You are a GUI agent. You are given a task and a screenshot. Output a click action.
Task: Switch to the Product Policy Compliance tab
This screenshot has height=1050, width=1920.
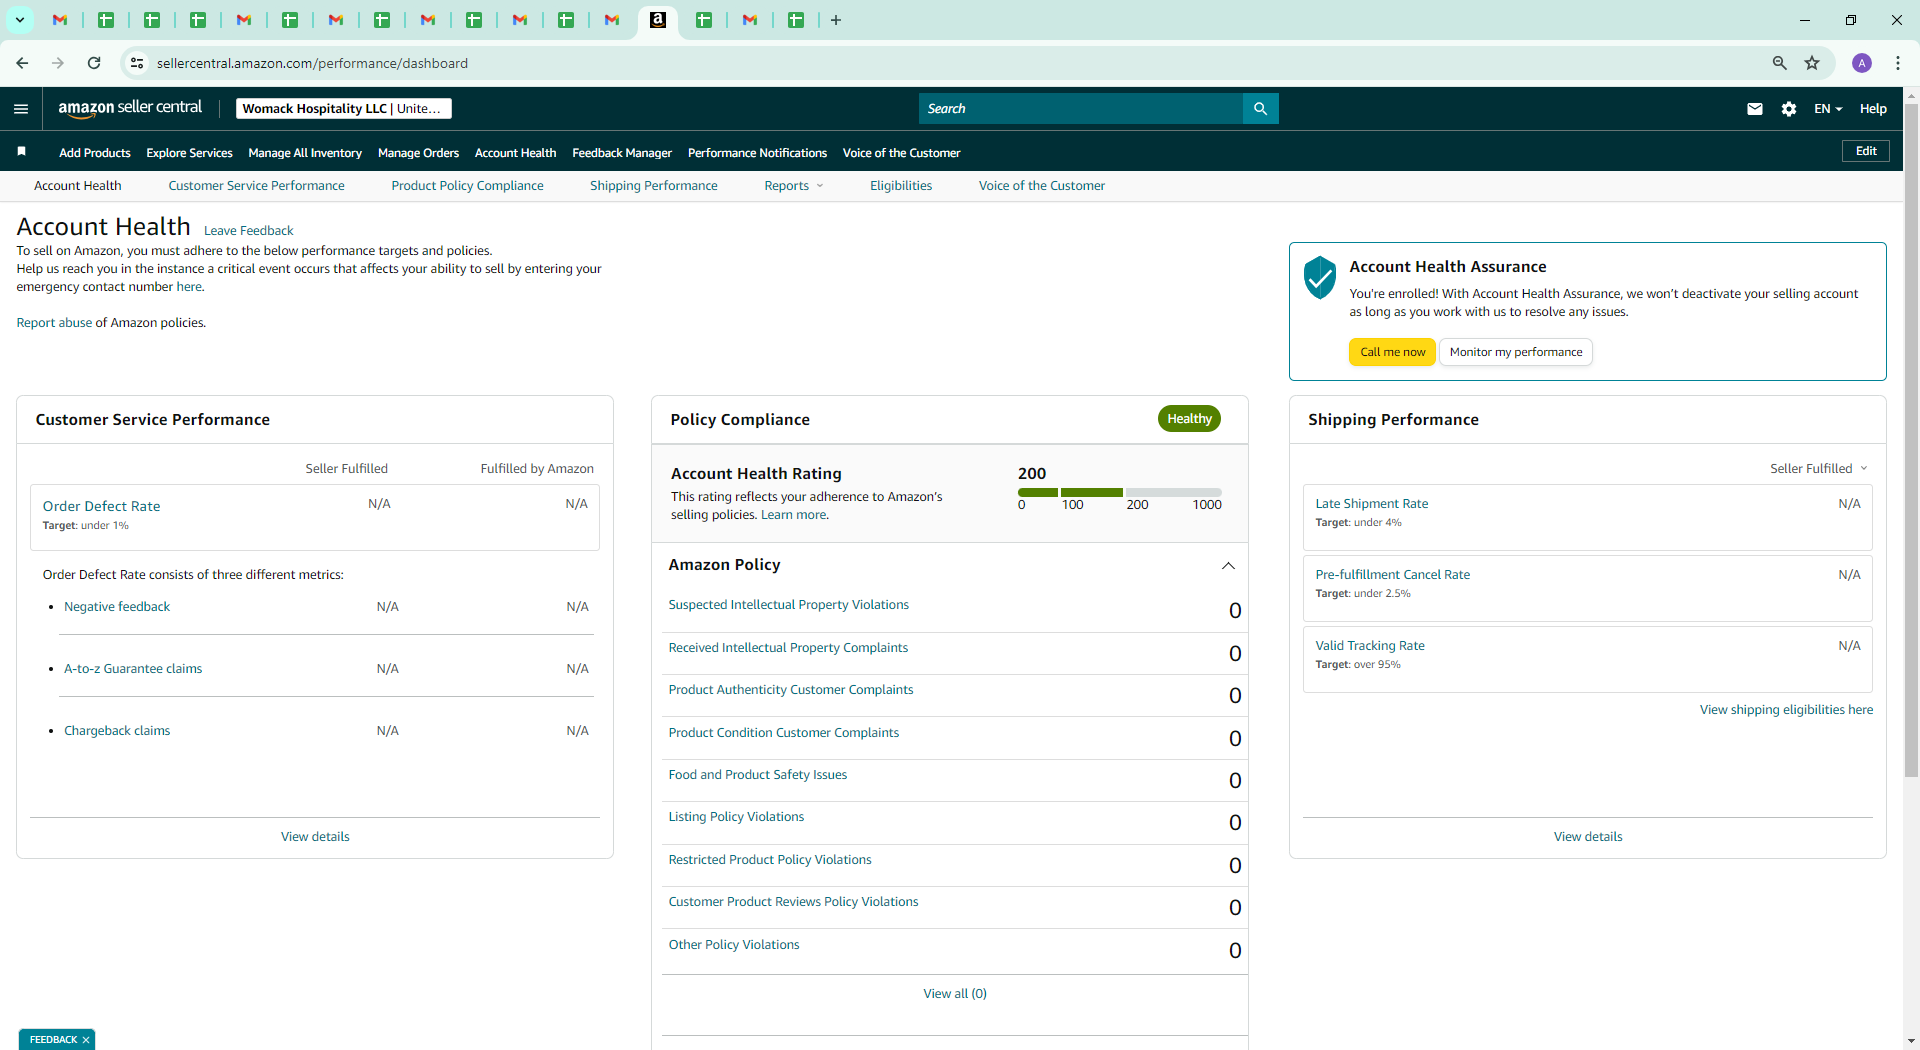pyautogui.click(x=467, y=186)
